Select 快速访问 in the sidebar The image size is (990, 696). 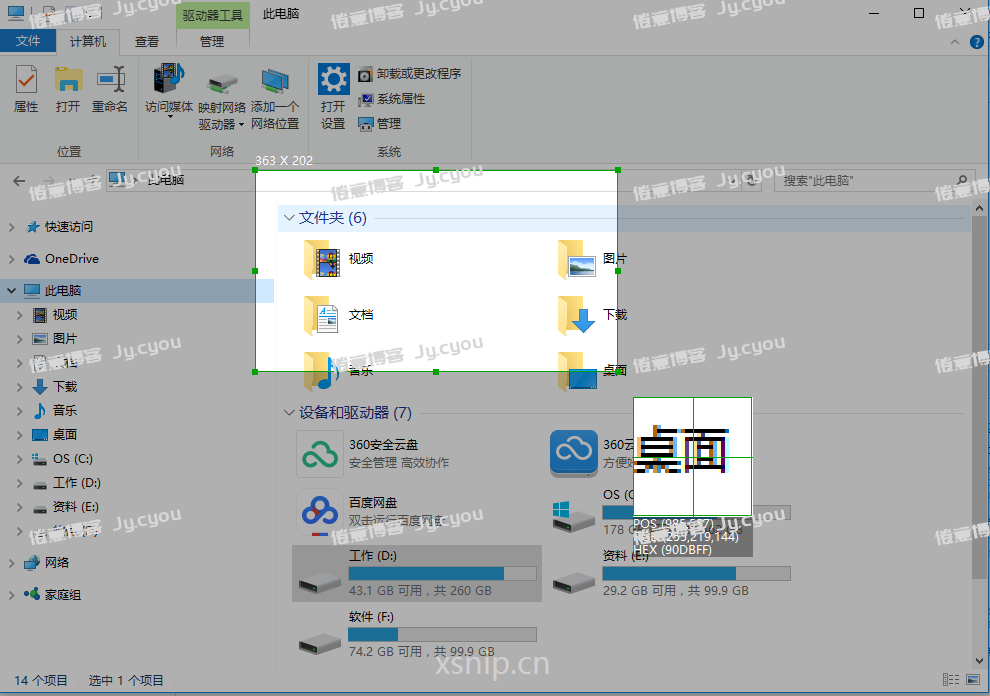click(x=59, y=227)
